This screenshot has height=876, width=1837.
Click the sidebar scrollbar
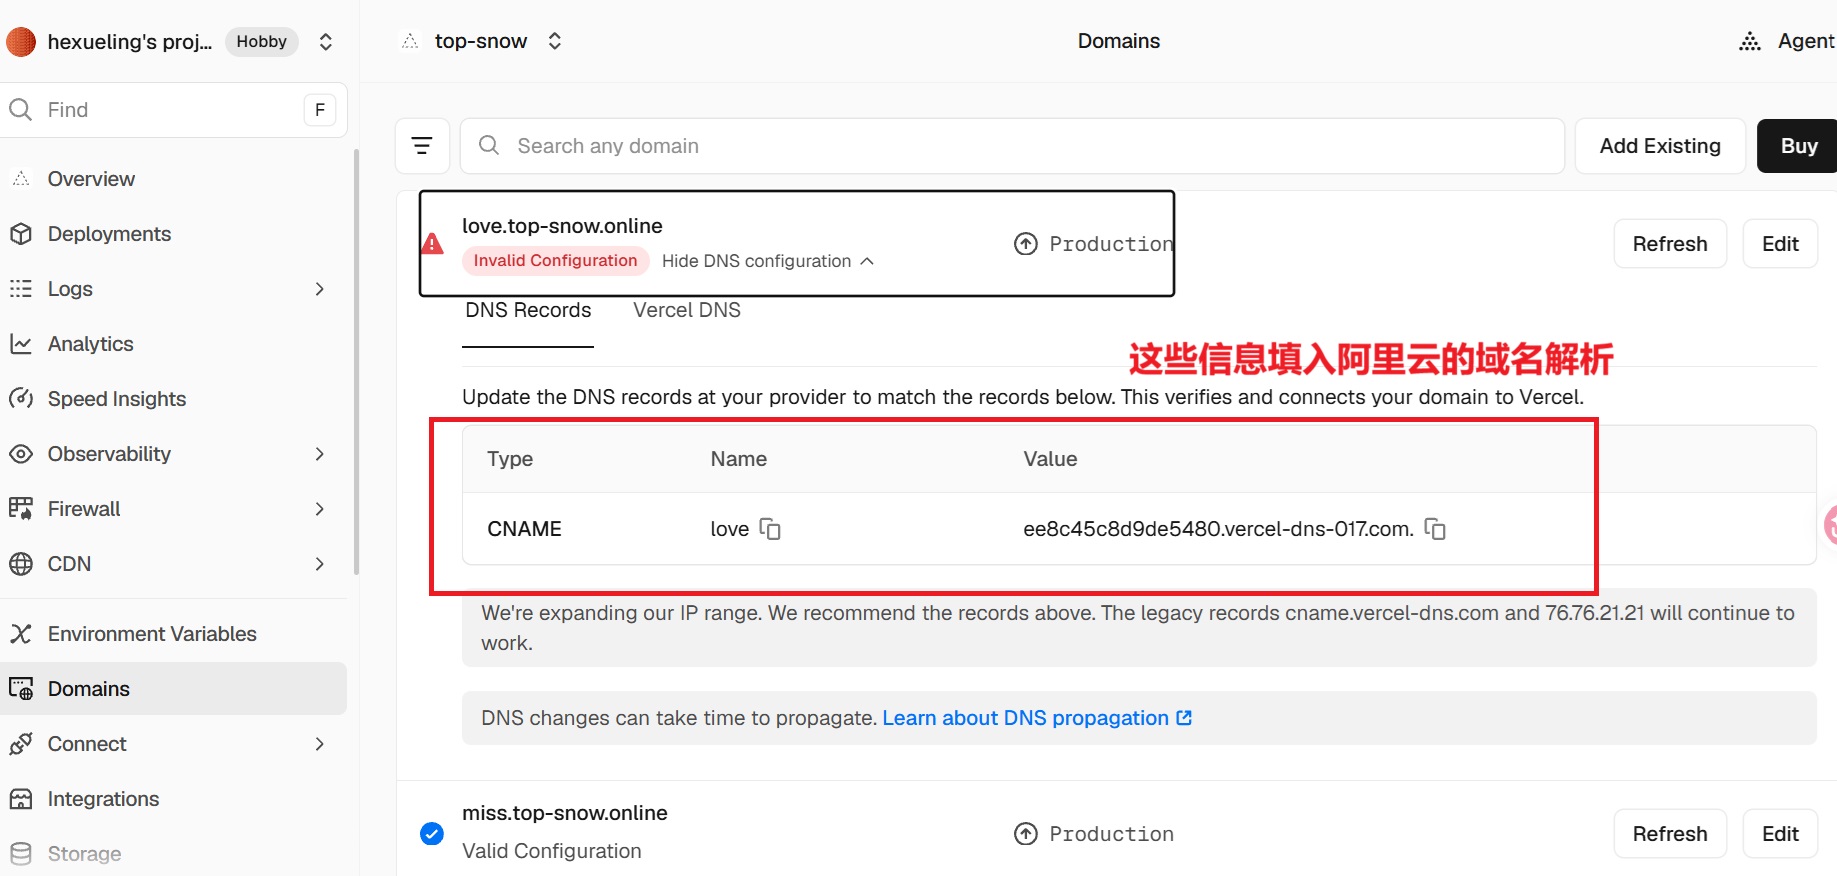point(356,362)
